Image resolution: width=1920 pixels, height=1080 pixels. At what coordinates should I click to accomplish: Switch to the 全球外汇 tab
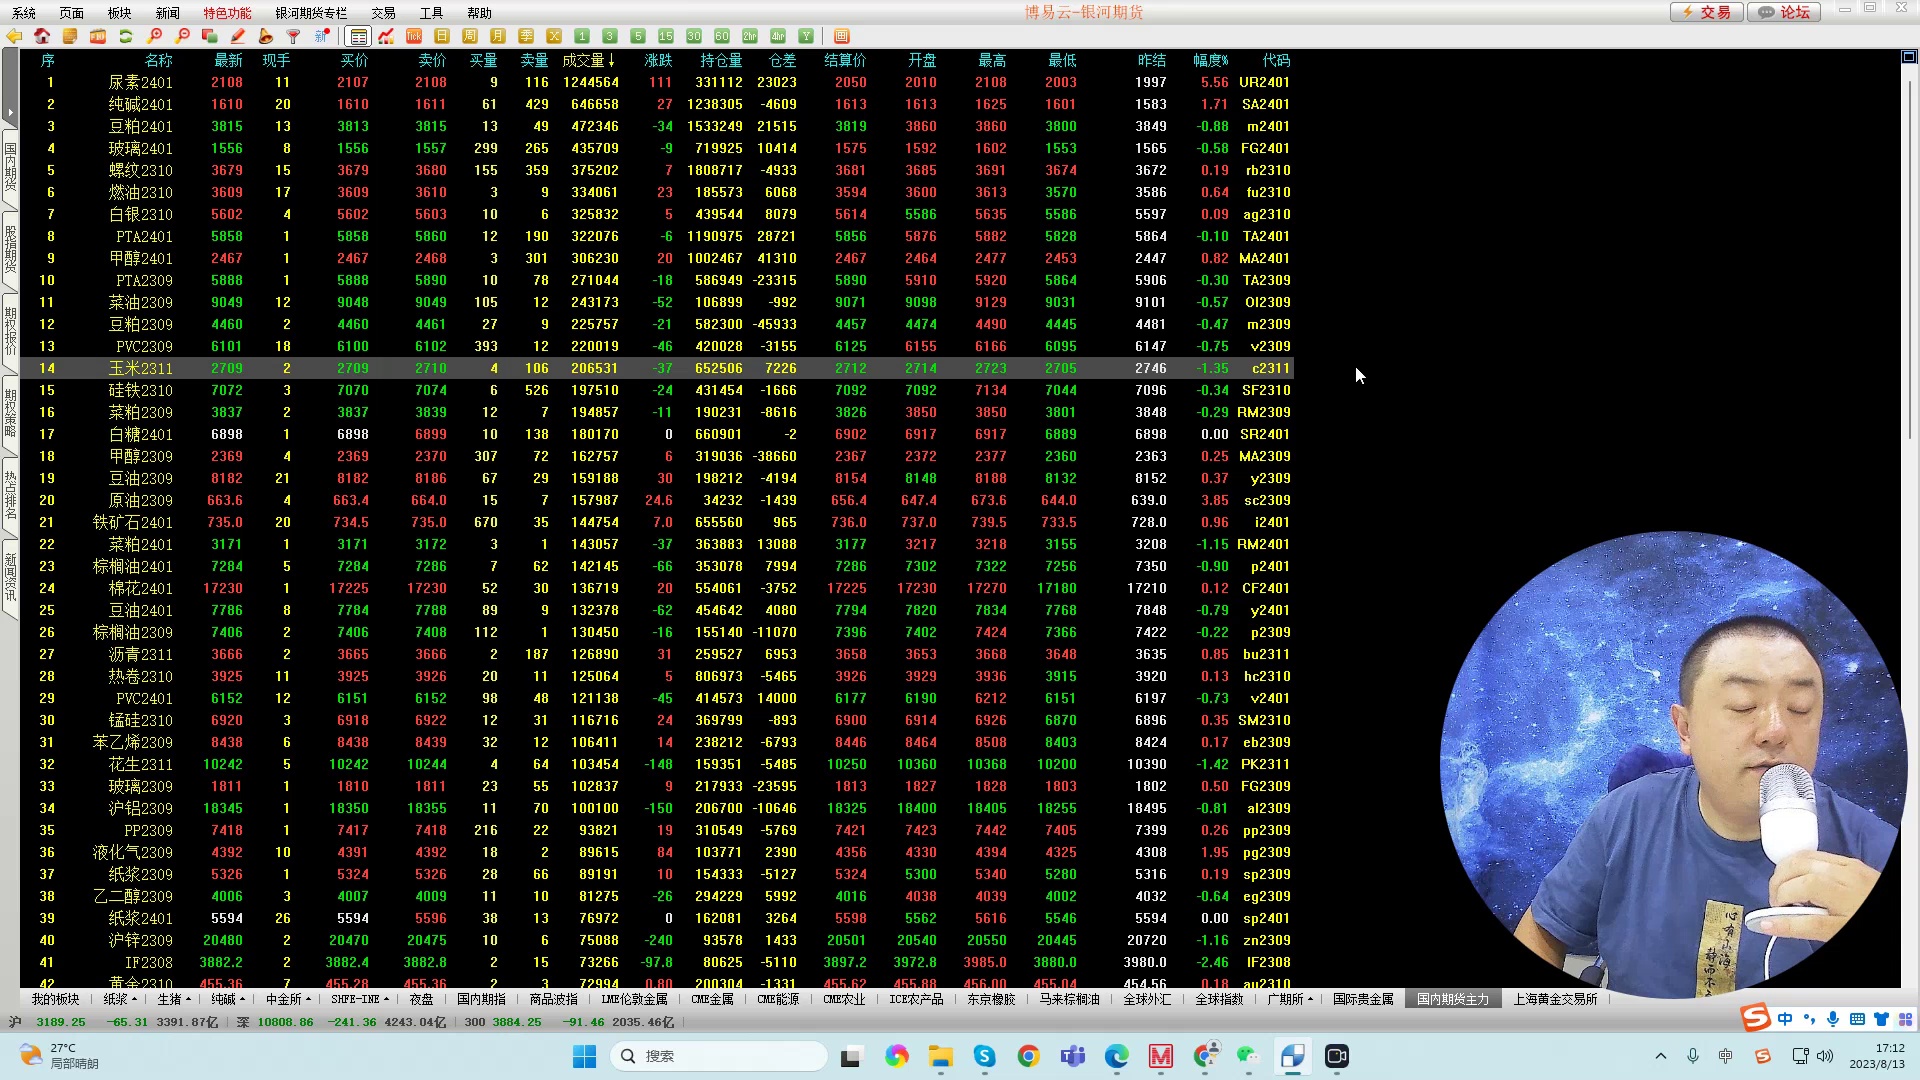point(1147,999)
